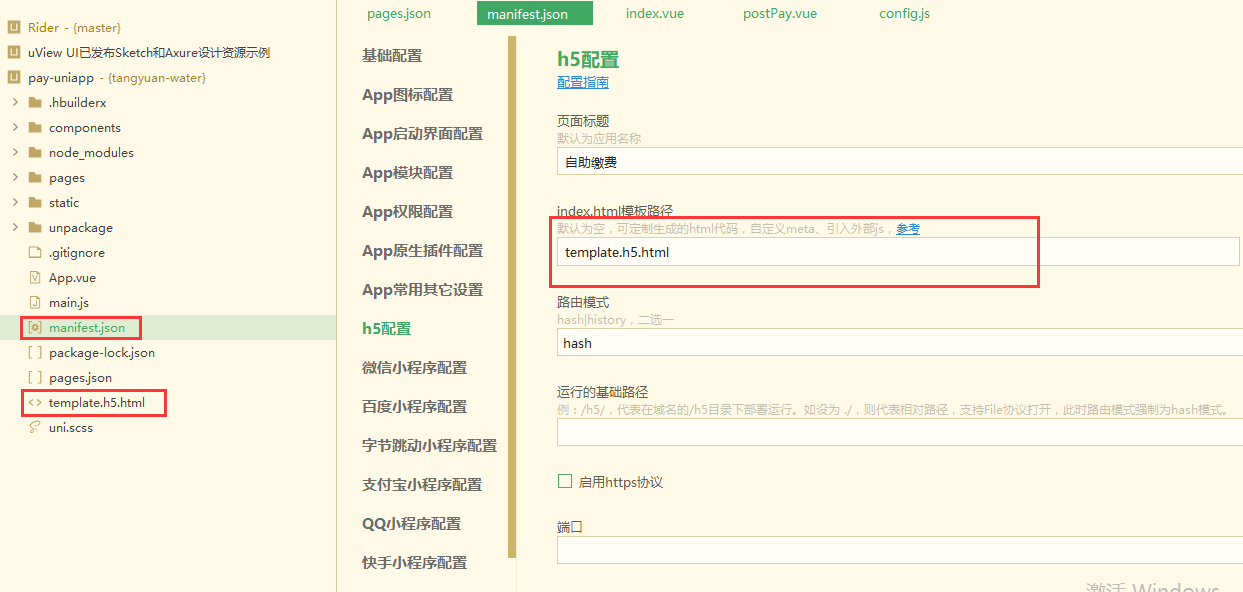Open App图标配置 section
Screen dimensions: 1243x592
pos(407,95)
